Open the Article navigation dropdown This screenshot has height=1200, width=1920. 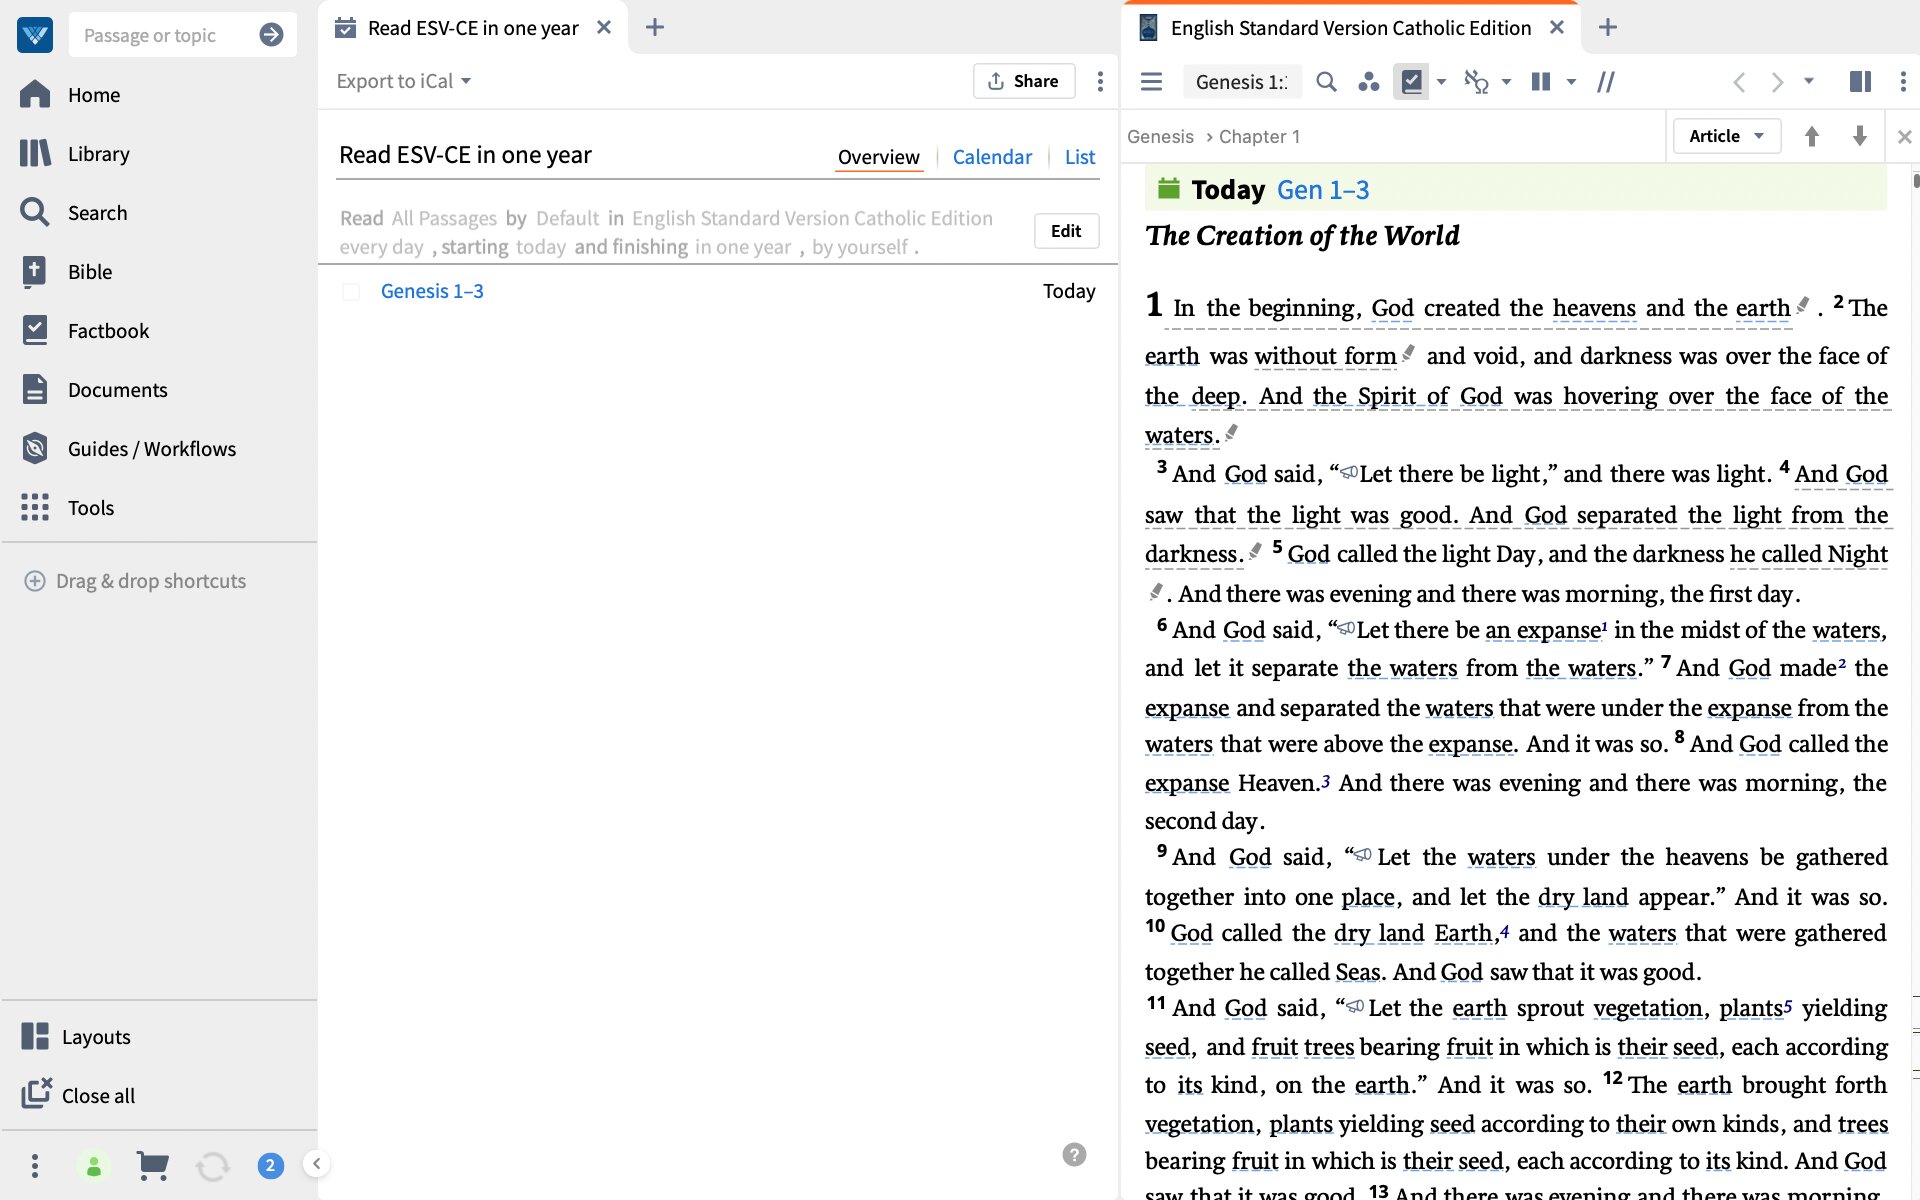(1727, 136)
